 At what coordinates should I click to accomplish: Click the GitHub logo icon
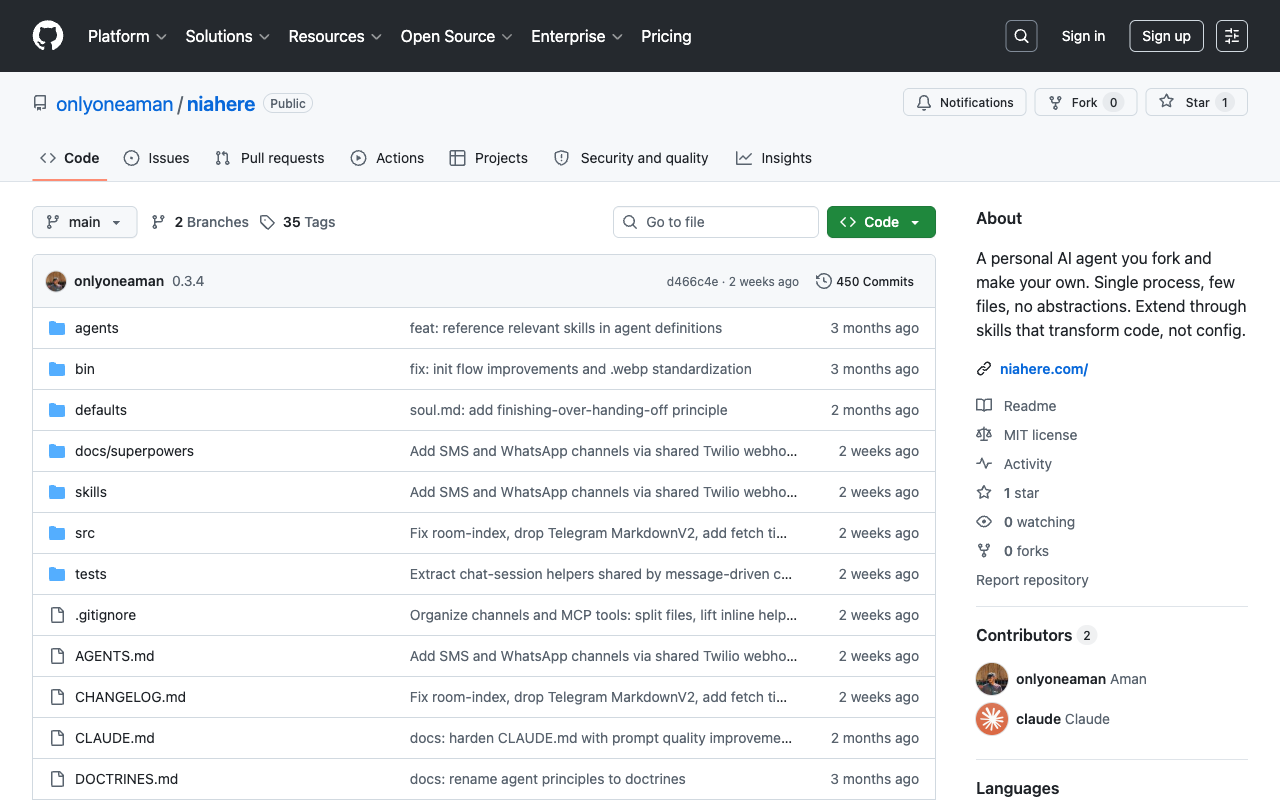[48, 36]
